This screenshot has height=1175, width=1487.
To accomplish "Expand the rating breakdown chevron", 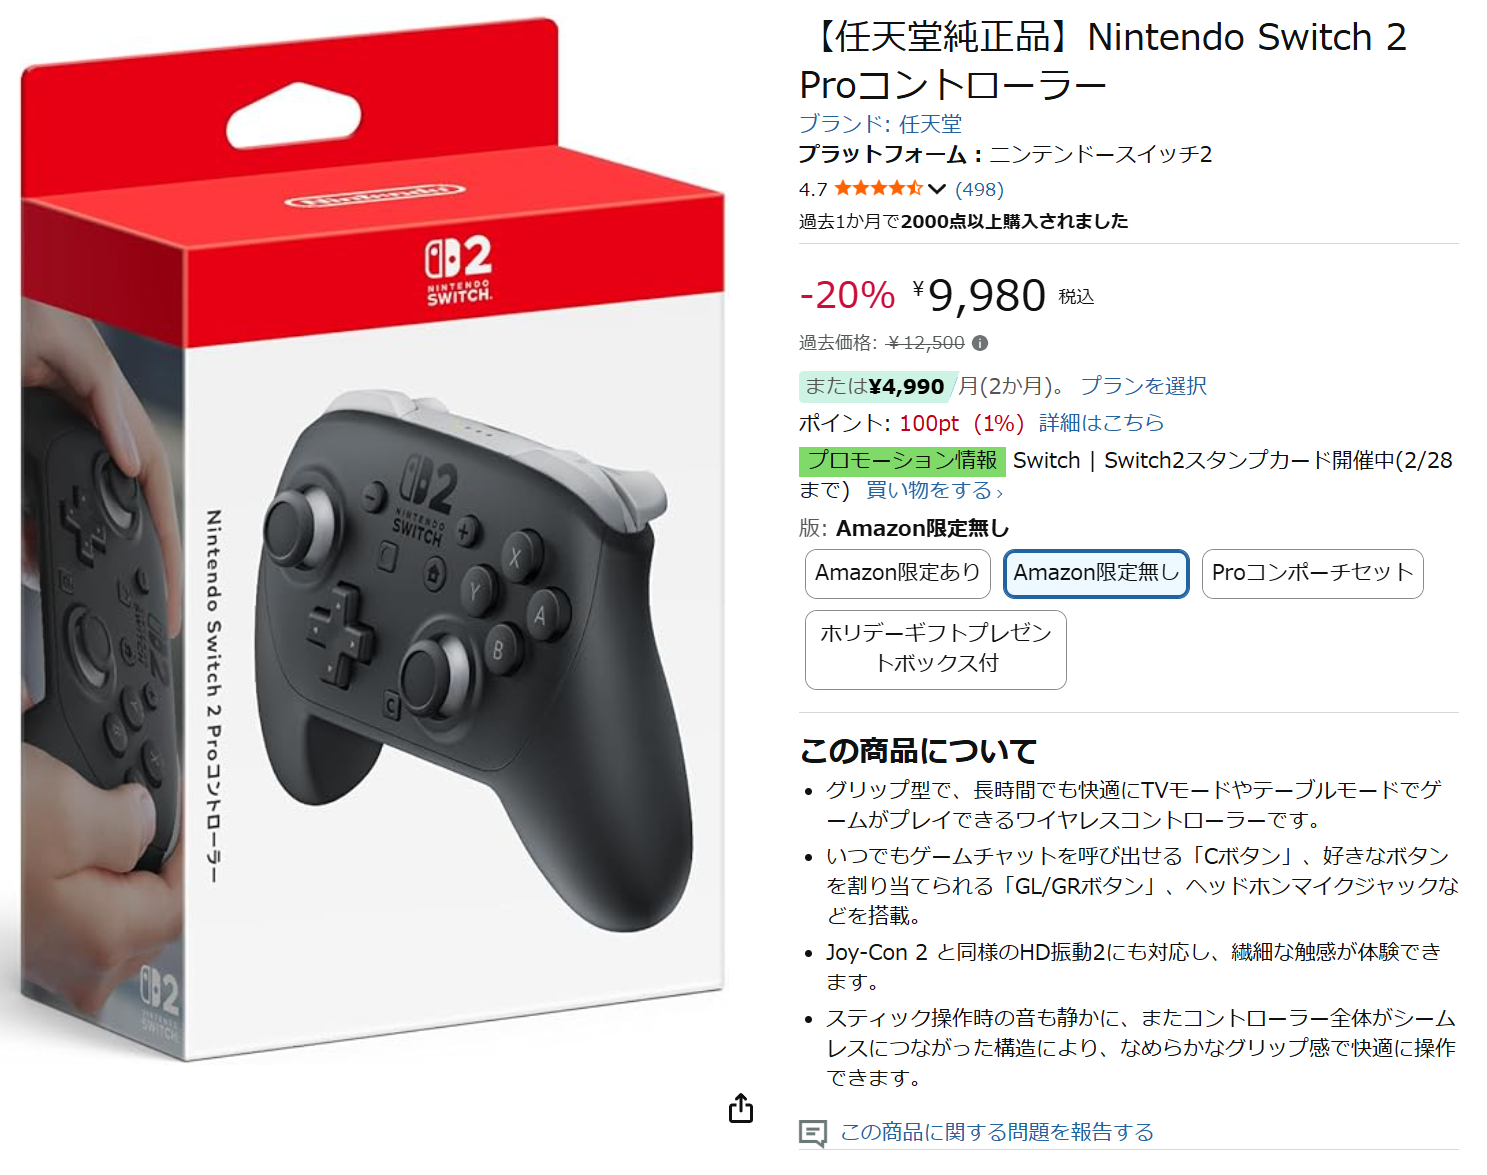I will coord(937,188).
